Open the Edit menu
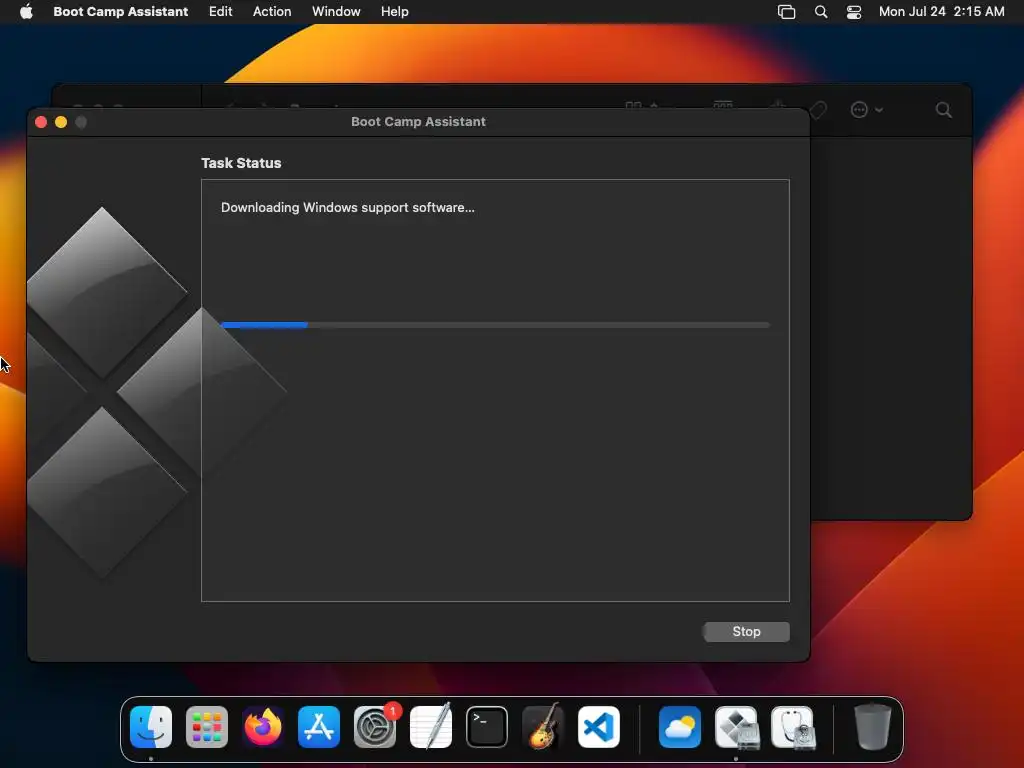Viewport: 1024px width, 768px height. pos(220,12)
